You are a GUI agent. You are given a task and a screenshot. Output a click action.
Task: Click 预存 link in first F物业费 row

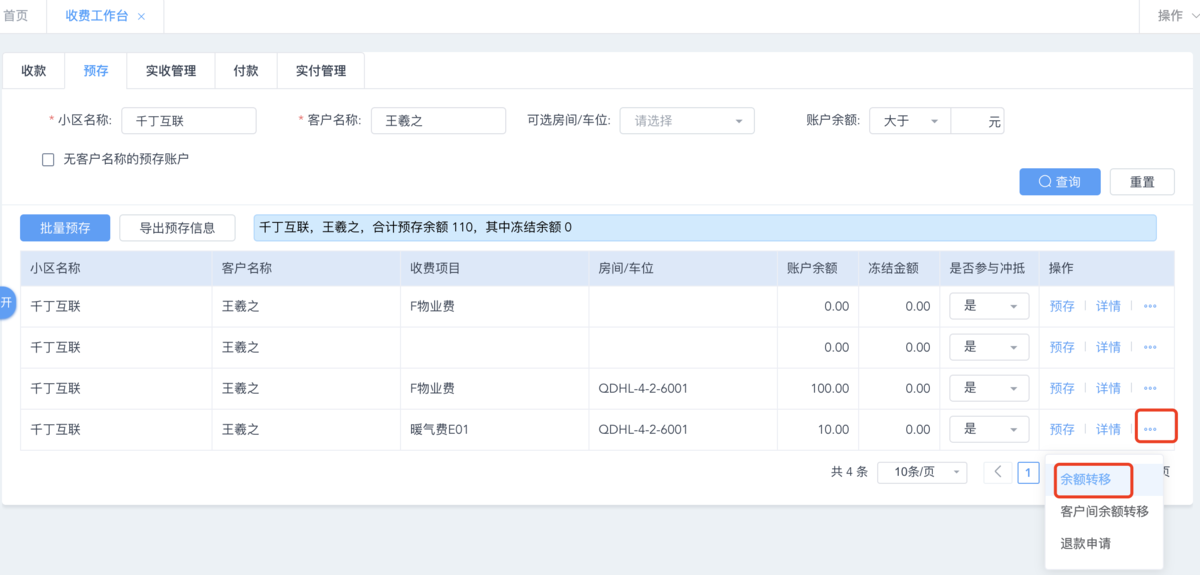click(x=1062, y=307)
